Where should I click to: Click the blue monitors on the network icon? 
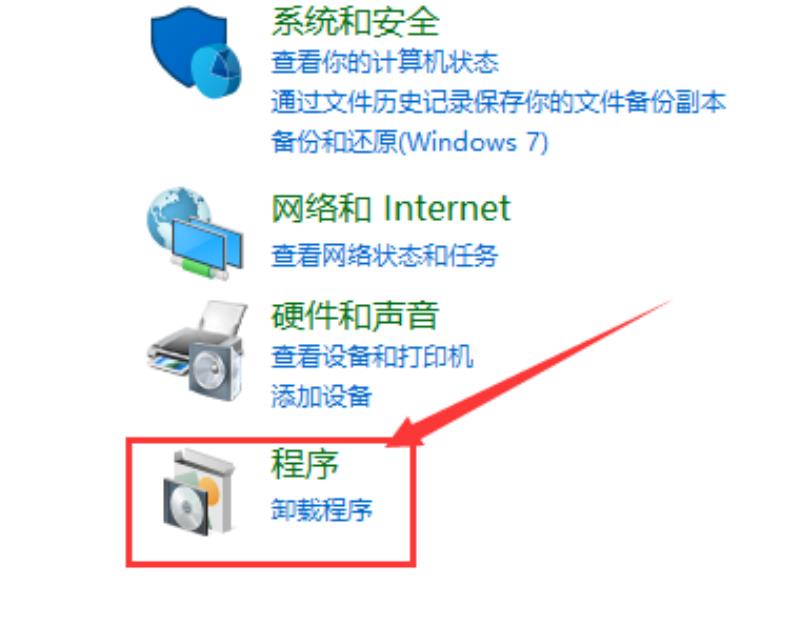click(x=207, y=246)
